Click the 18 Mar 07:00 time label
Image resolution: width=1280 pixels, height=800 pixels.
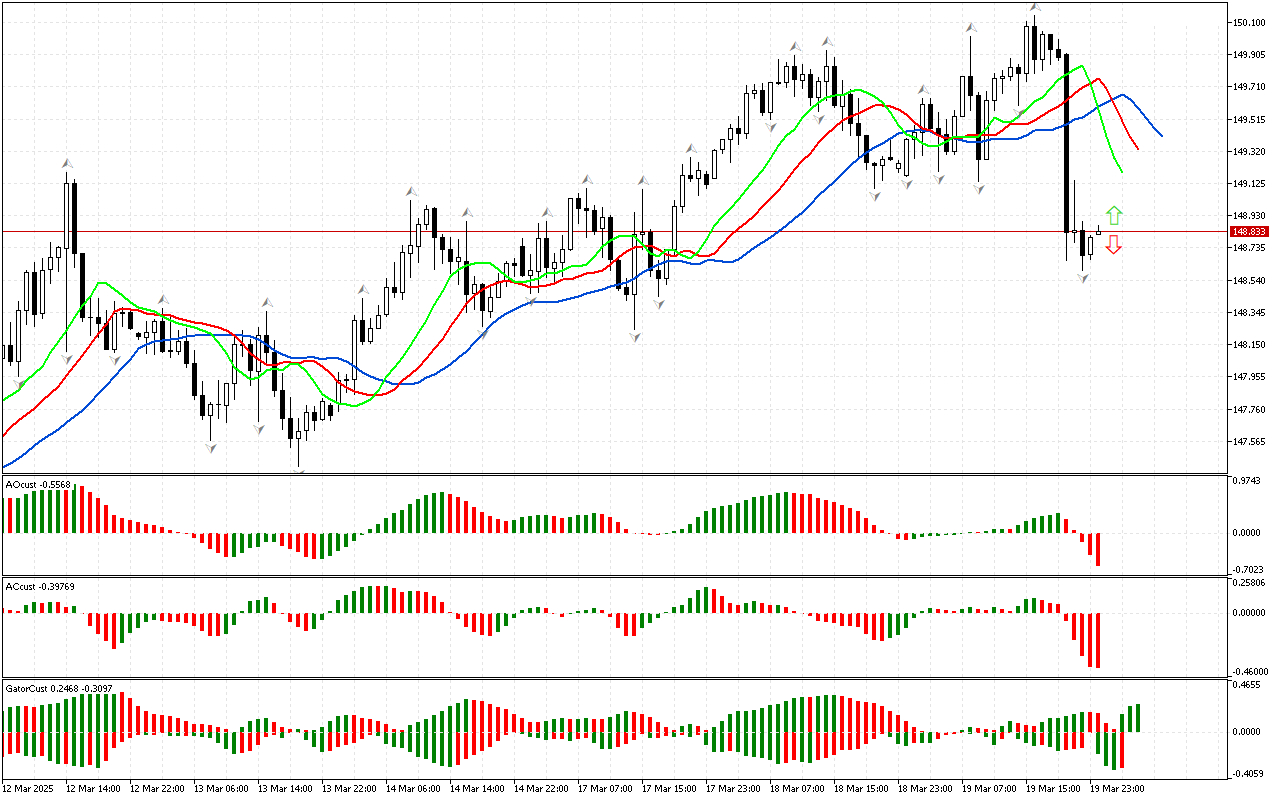(x=797, y=789)
